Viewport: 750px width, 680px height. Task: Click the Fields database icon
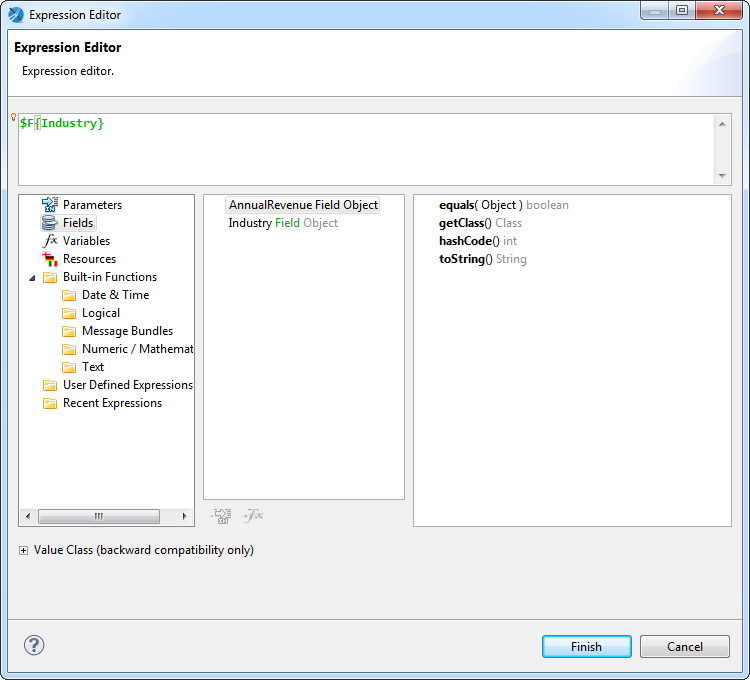coord(50,223)
